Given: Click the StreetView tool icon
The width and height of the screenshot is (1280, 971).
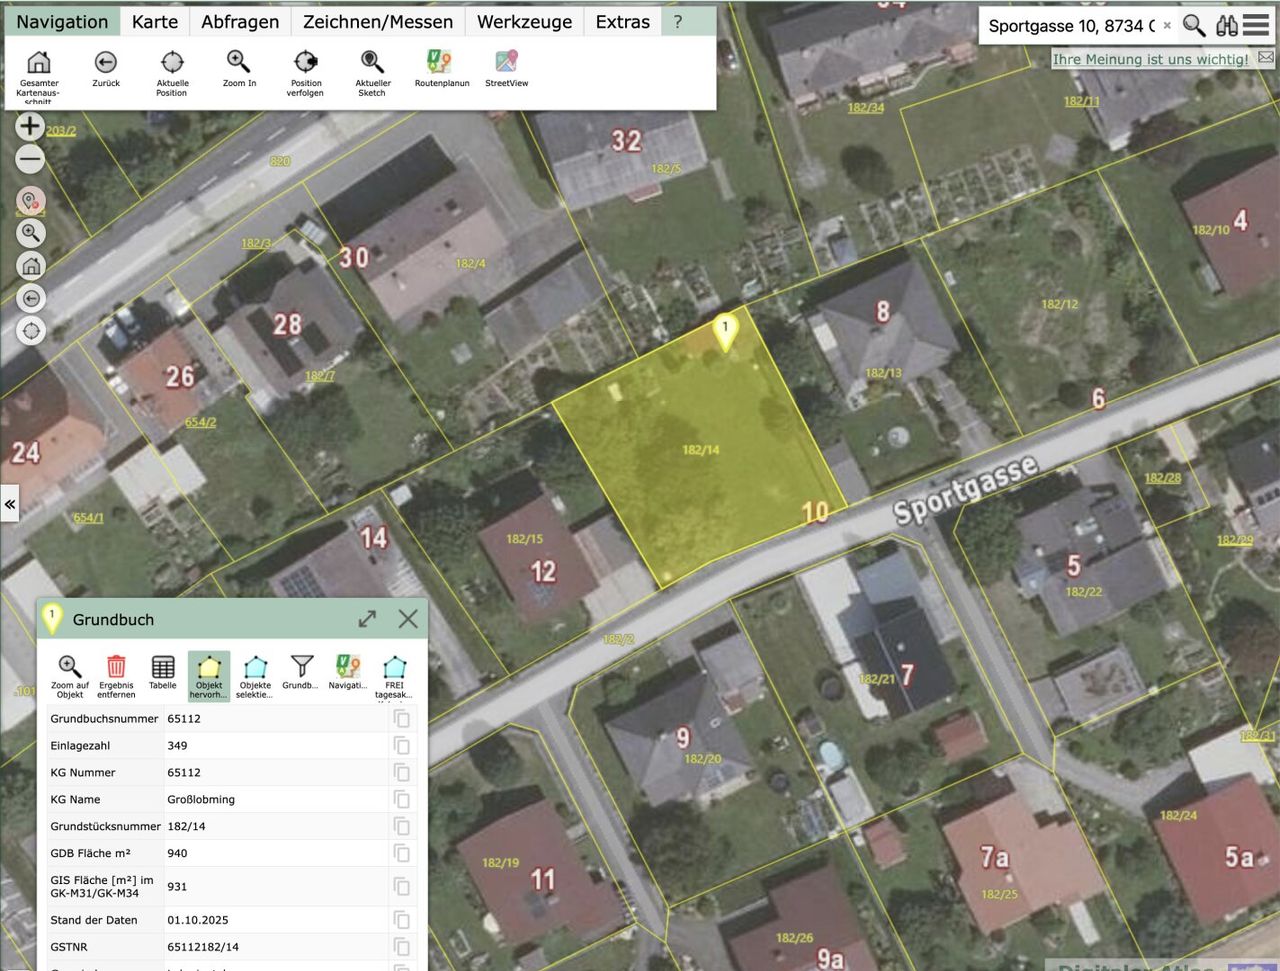Looking at the screenshot, I should pyautogui.click(x=506, y=63).
